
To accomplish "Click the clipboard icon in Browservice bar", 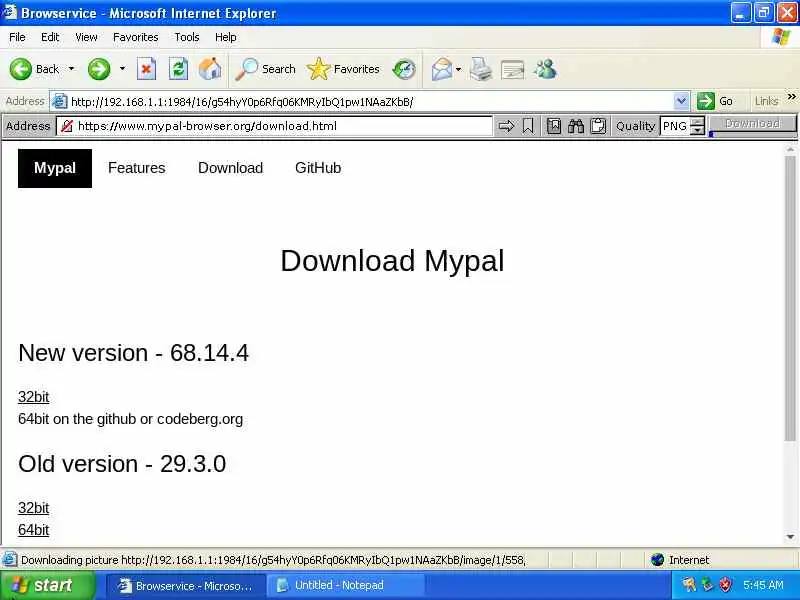I will (x=598, y=126).
